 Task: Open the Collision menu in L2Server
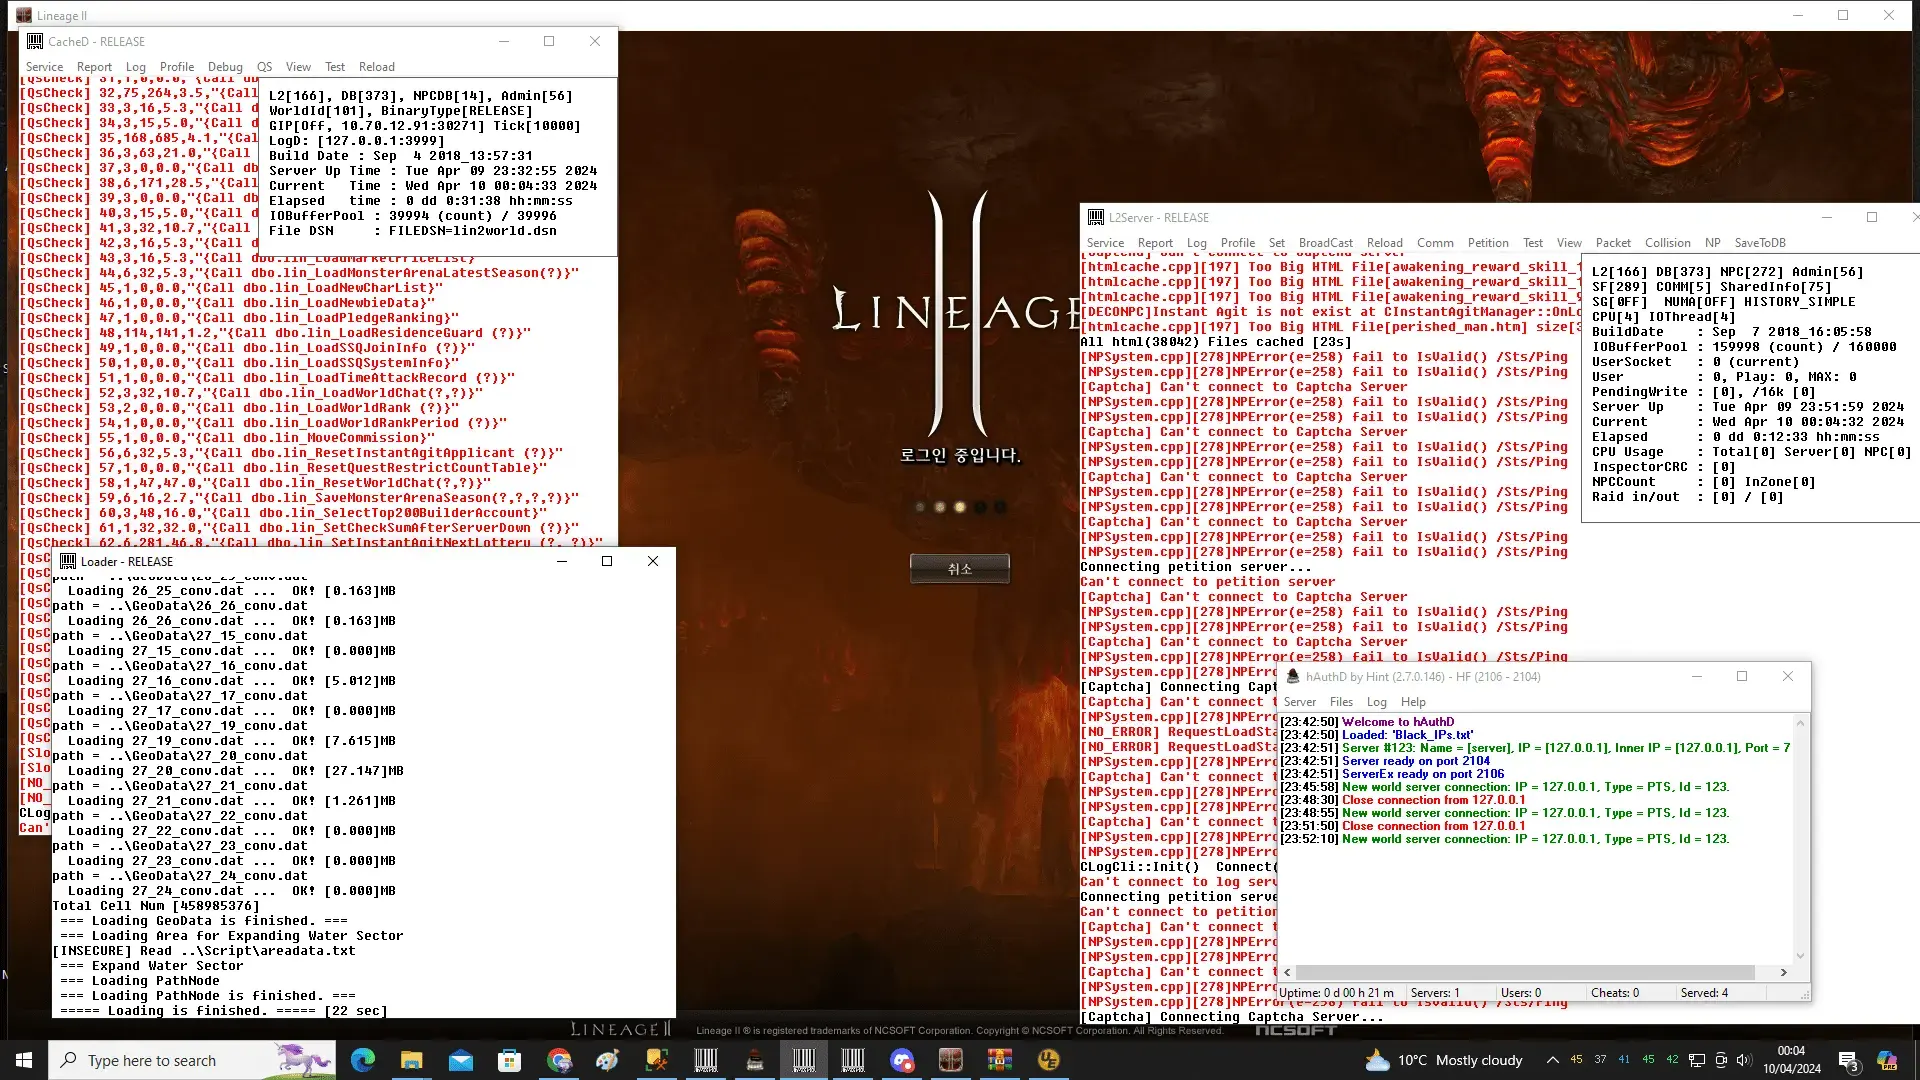(x=1668, y=243)
